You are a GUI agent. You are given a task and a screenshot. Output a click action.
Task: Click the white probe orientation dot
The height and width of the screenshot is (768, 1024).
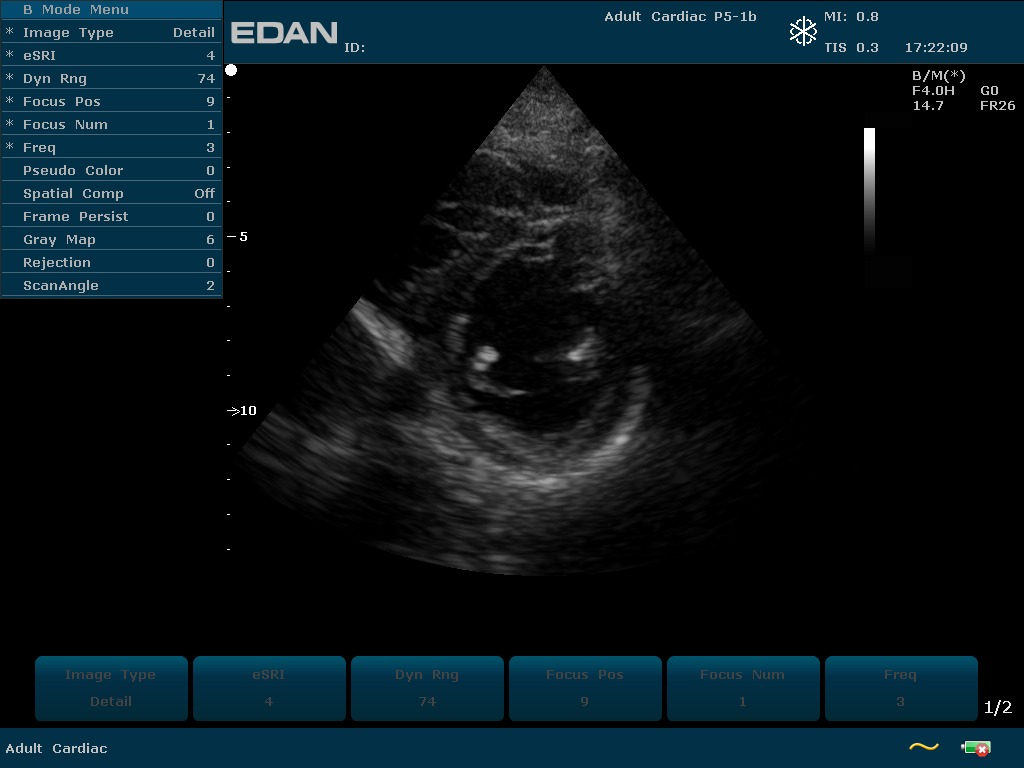pyautogui.click(x=231, y=70)
